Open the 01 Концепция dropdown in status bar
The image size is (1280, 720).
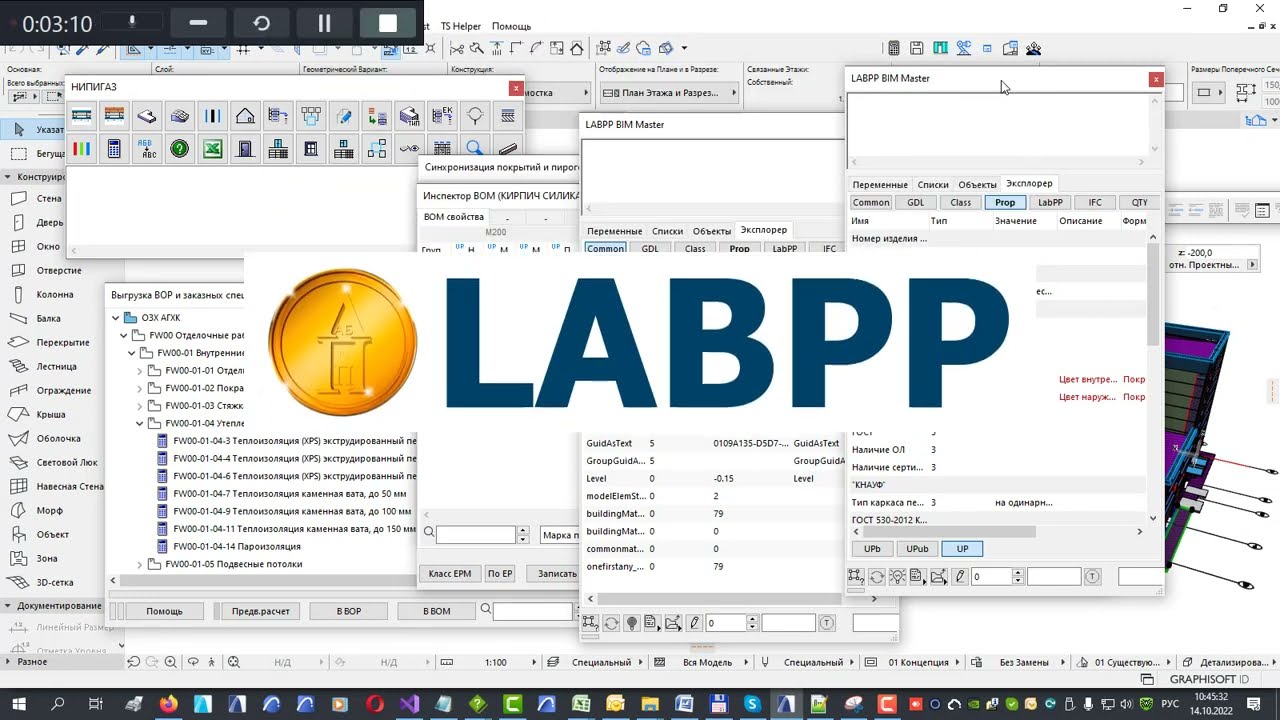(x=919, y=662)
